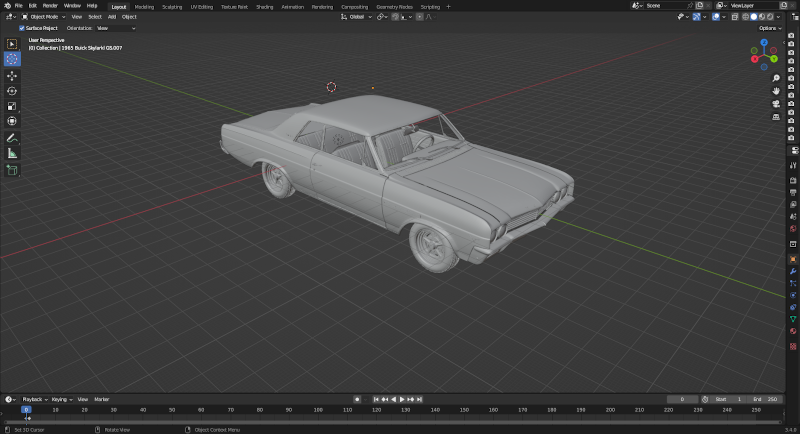The width and height of the screenshot is (800, 434).
Task: Click the Marker menu in timeline
Action: (102, 399)
